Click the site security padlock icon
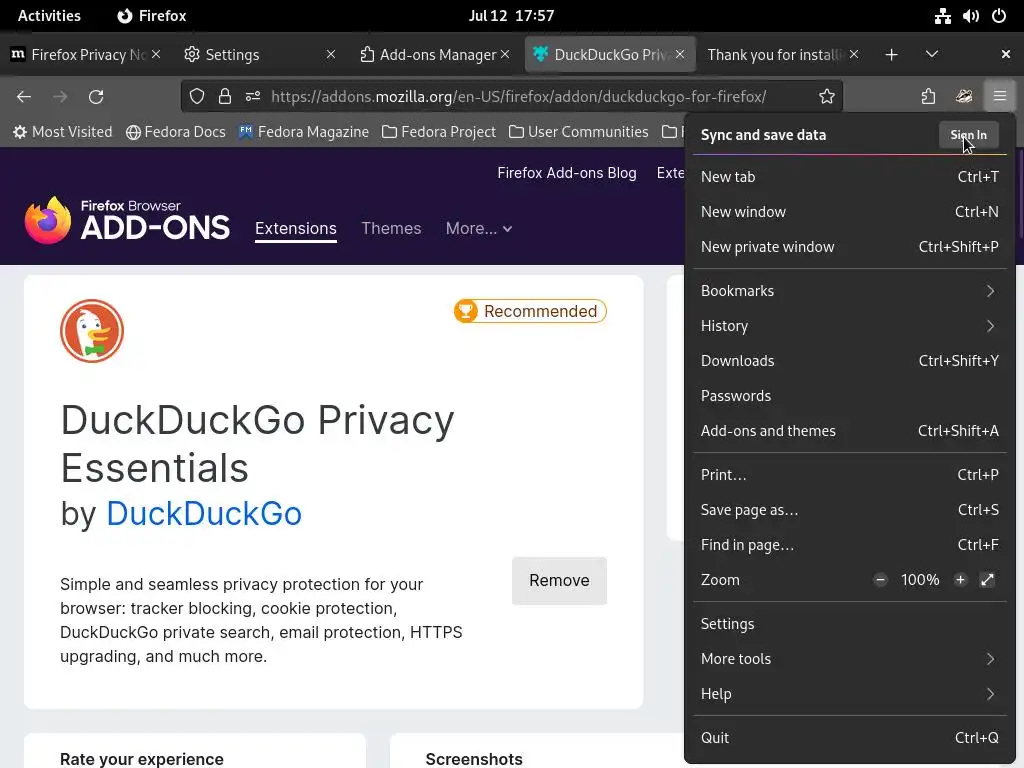1024x768 pixels. pyautogui.click(x=225, y=97)
